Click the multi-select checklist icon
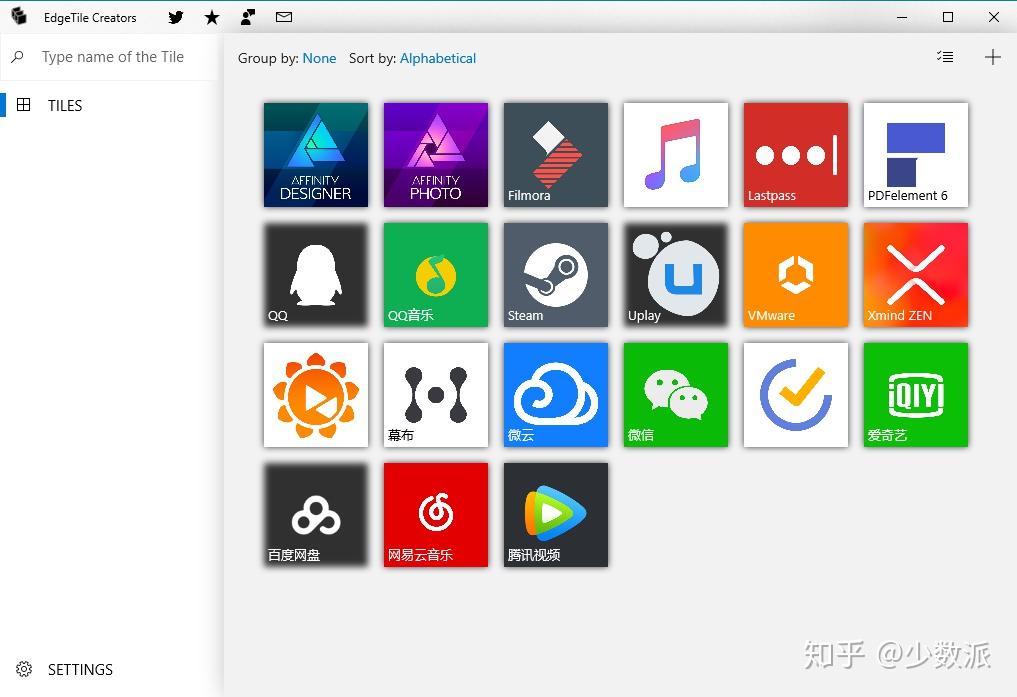The height and width of the screenshot is (697, 1017). click(x=945, y=57)
